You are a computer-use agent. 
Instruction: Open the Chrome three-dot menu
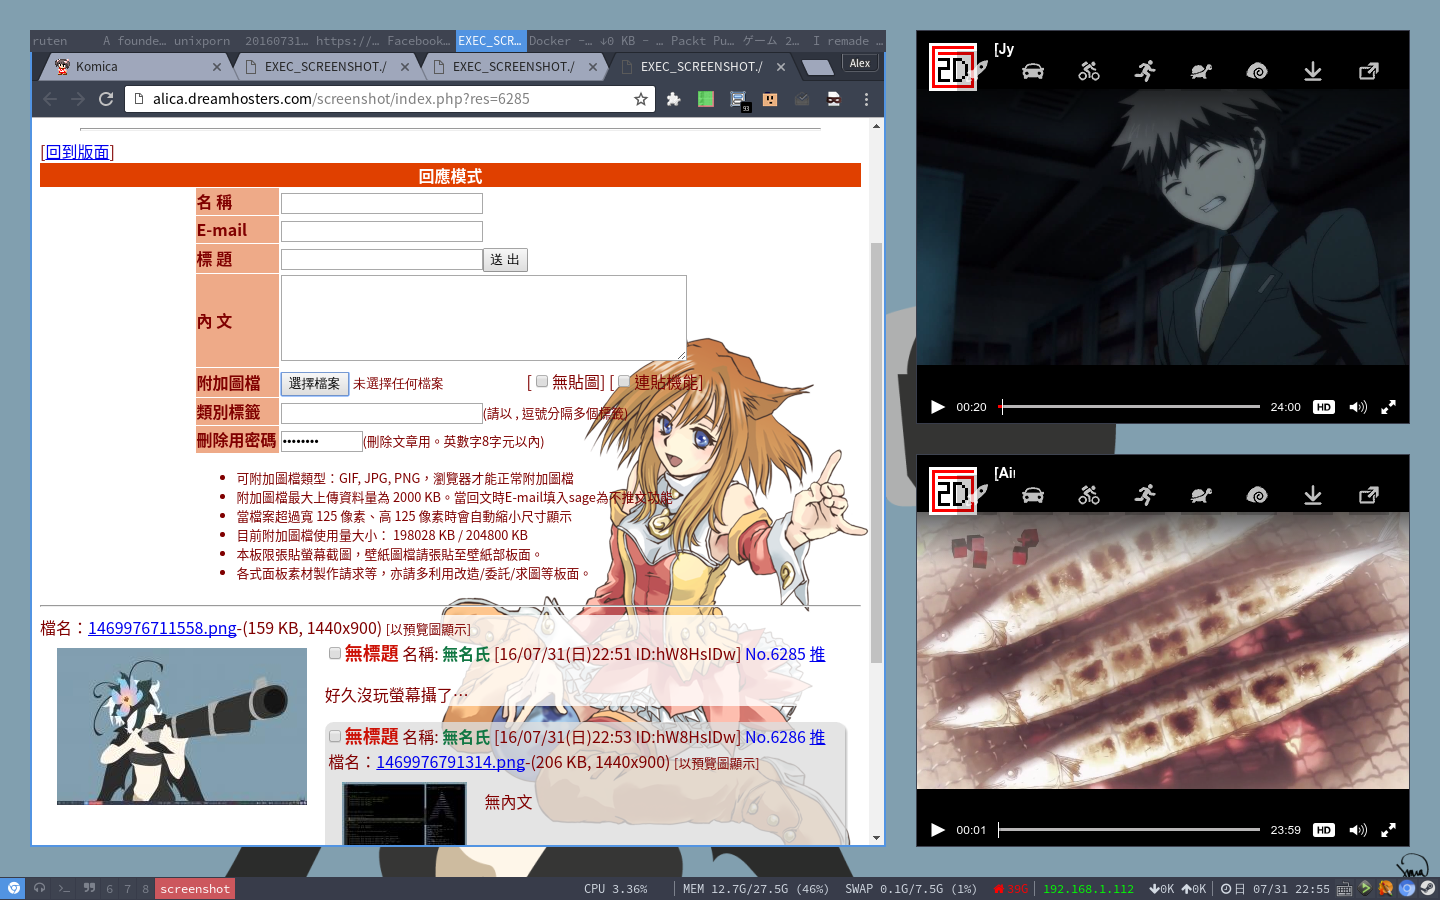point(866,99)
